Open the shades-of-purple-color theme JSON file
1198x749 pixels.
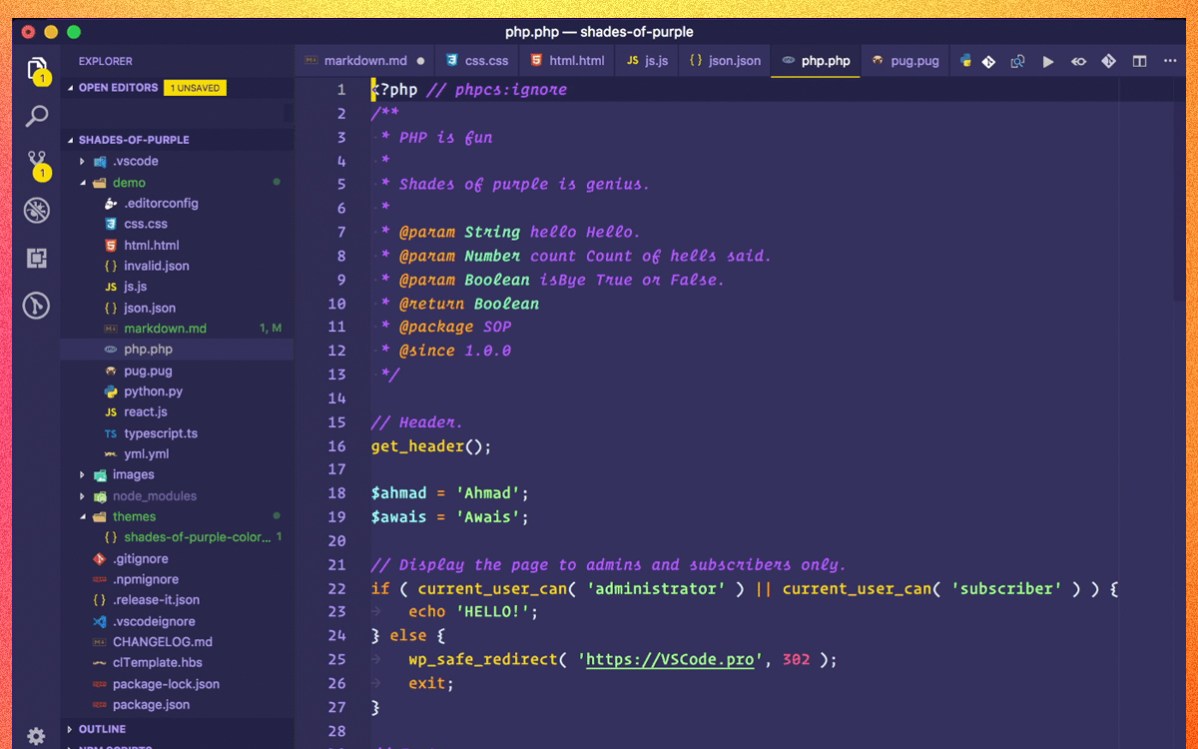click(x=197, y=537)
